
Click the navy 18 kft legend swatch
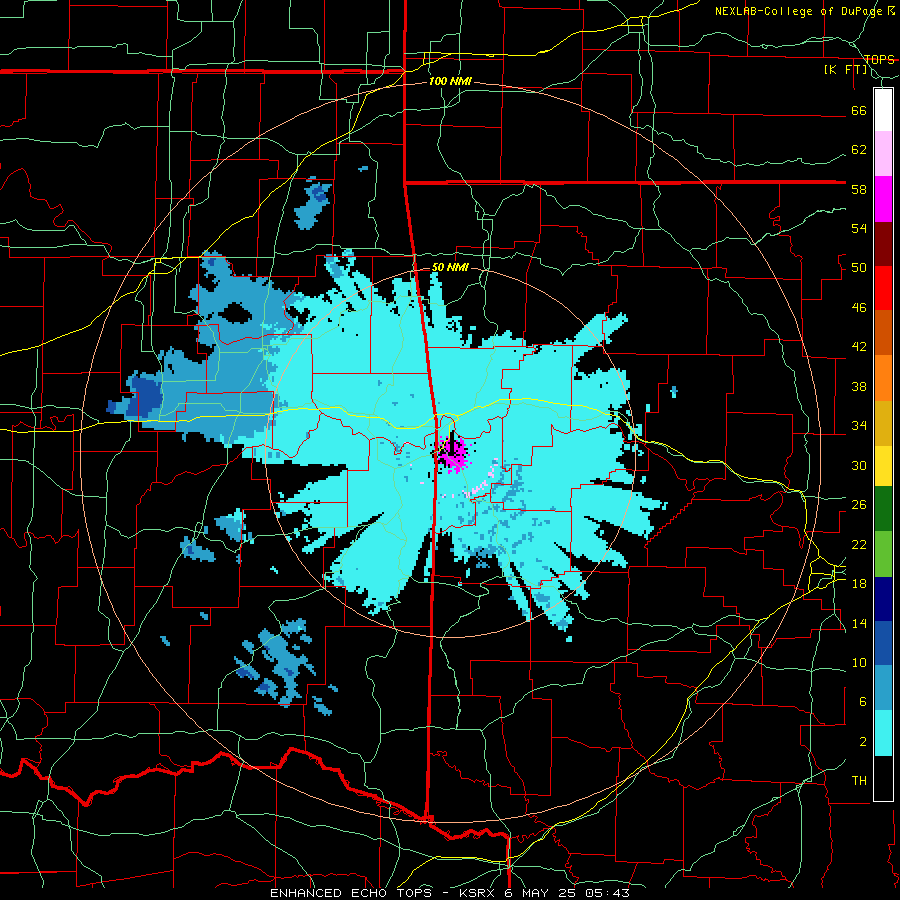coord(883,599)
